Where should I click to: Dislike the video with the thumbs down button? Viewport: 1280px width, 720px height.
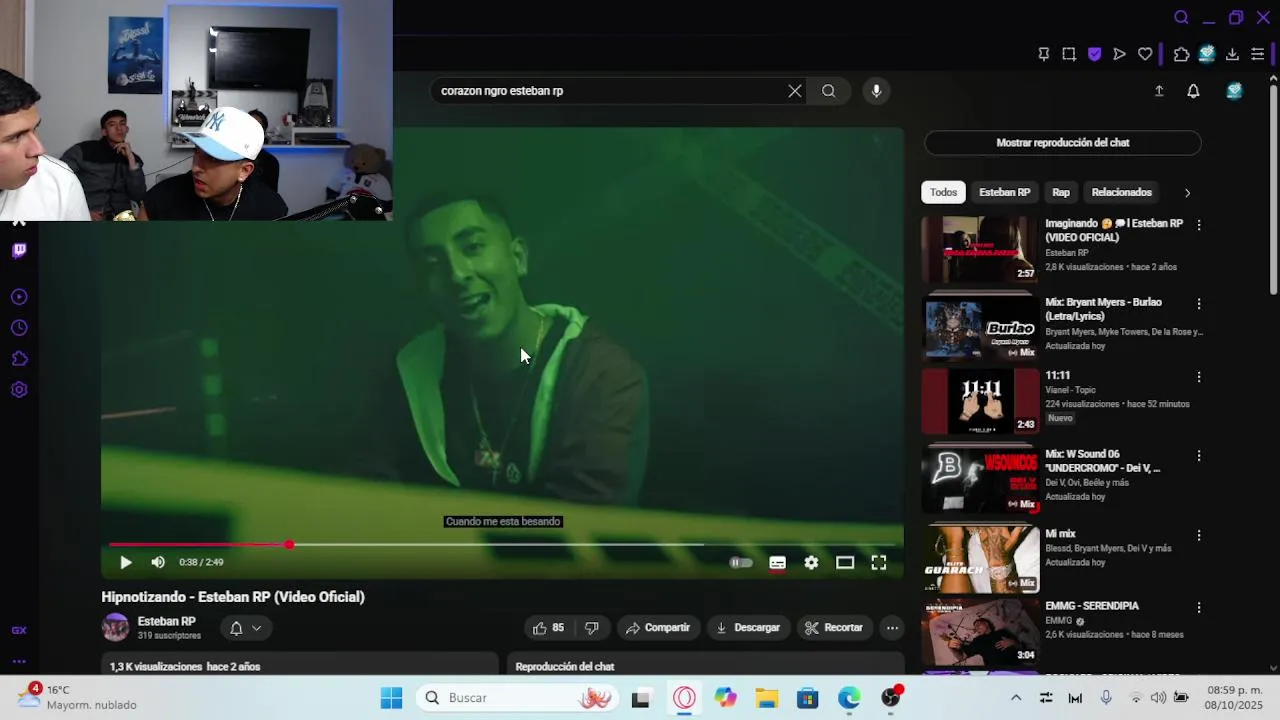591,628
